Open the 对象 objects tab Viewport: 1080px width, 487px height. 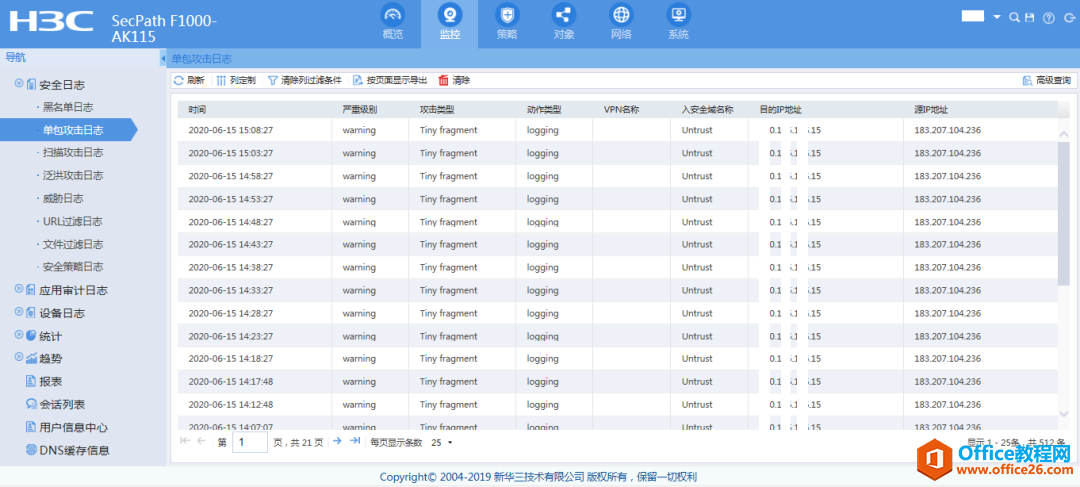[x=564, y=23]
